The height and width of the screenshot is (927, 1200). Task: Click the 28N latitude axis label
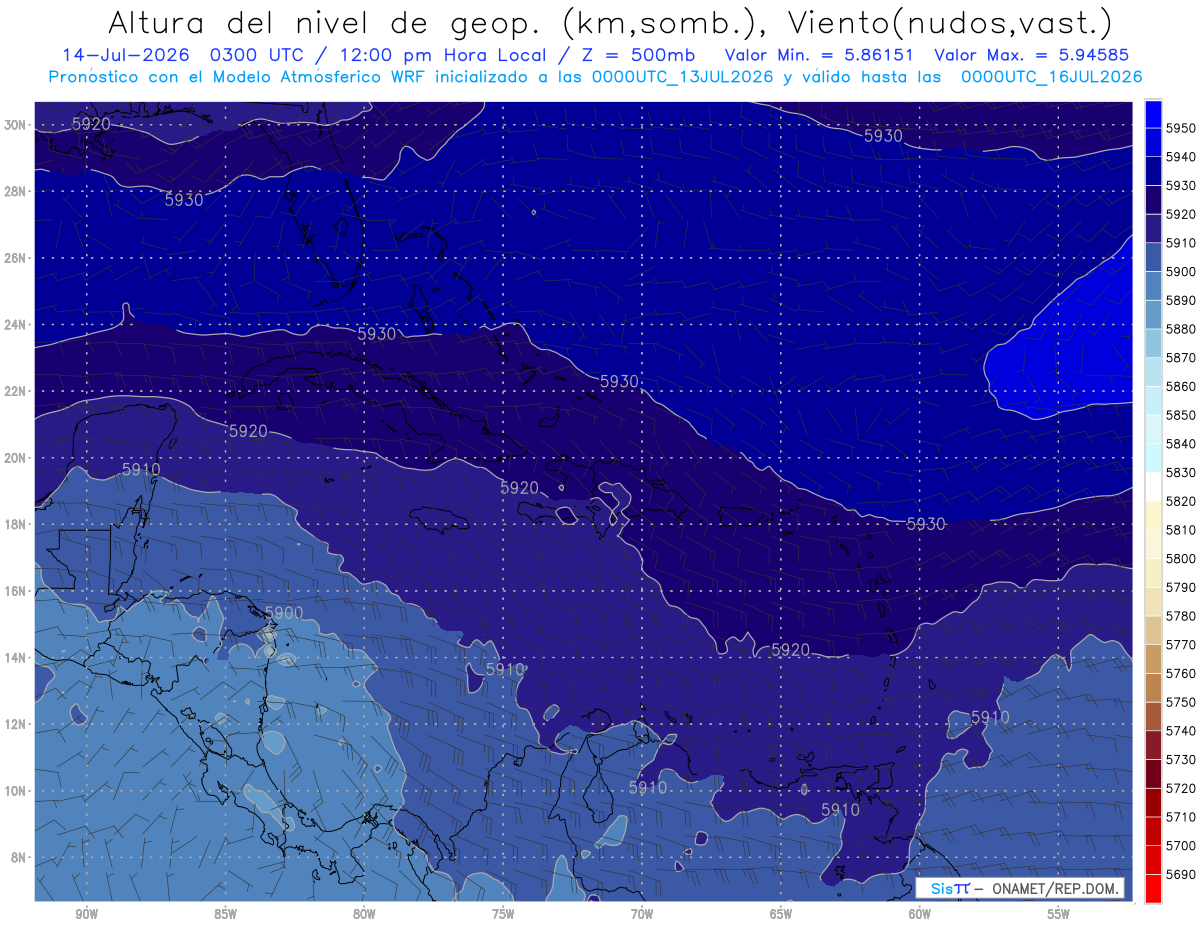tap(16, 191)
